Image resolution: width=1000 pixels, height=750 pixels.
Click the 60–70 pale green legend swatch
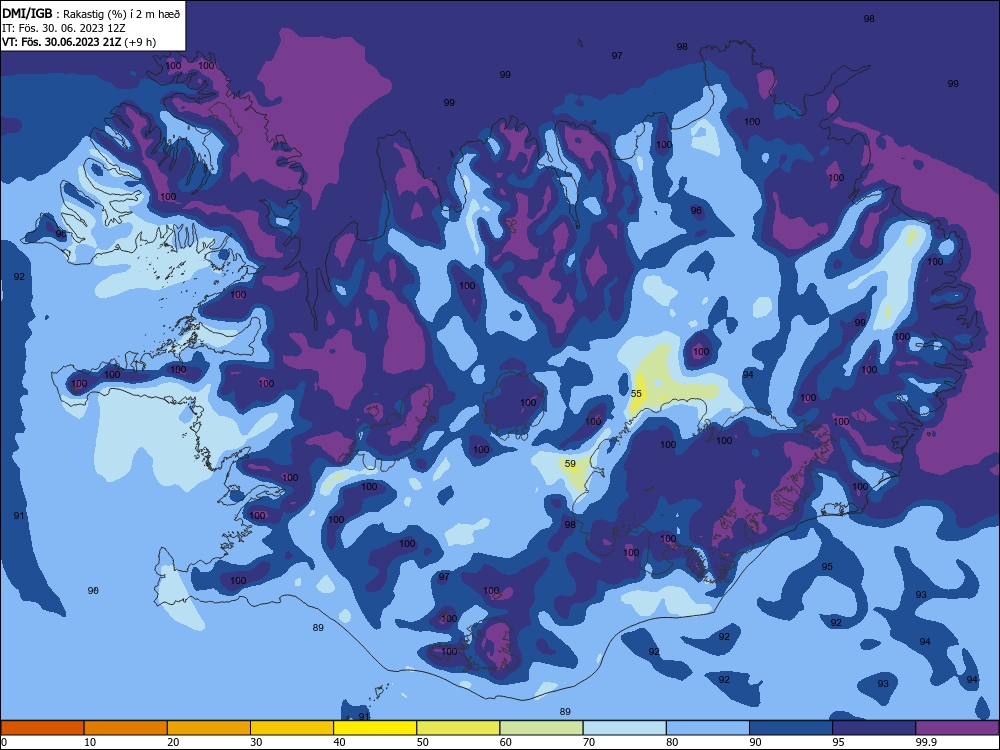(541, 728)
